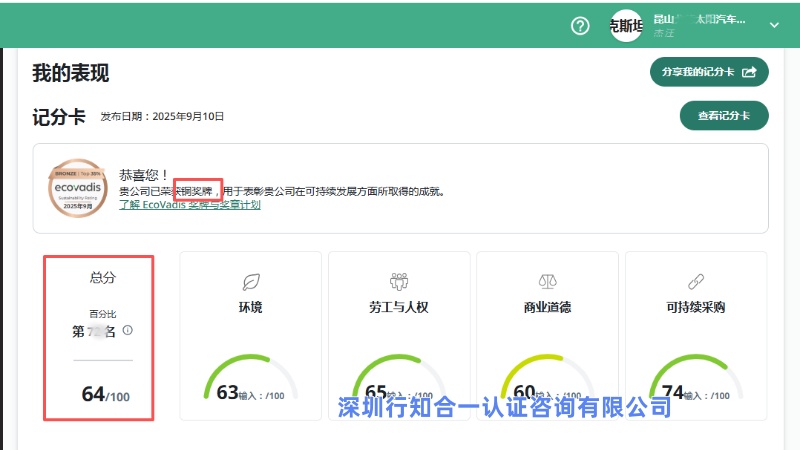Click the 环境 score gauge showing 63
This screenshot has width=800, height=450.
[250, 383]
